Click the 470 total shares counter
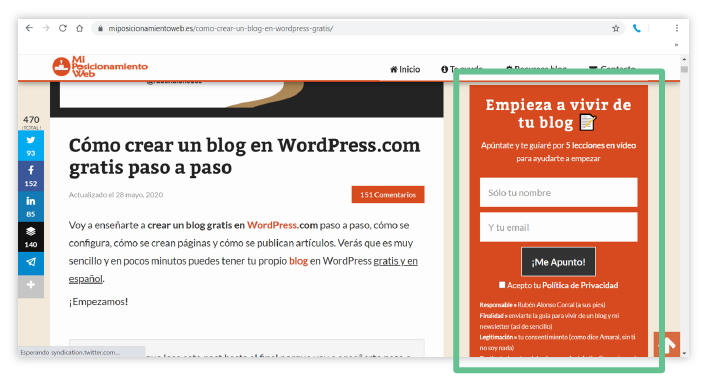 click(x=31, y=122)
